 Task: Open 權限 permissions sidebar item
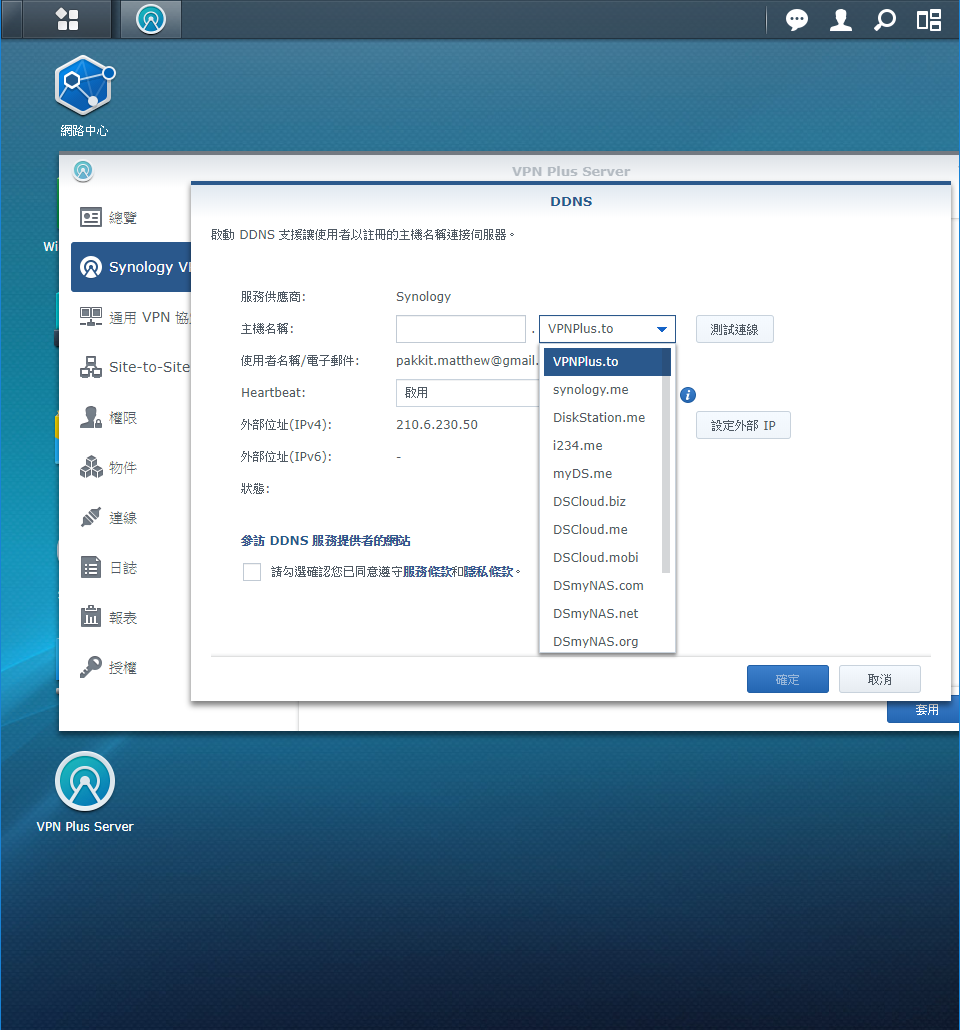coord(131,417)
